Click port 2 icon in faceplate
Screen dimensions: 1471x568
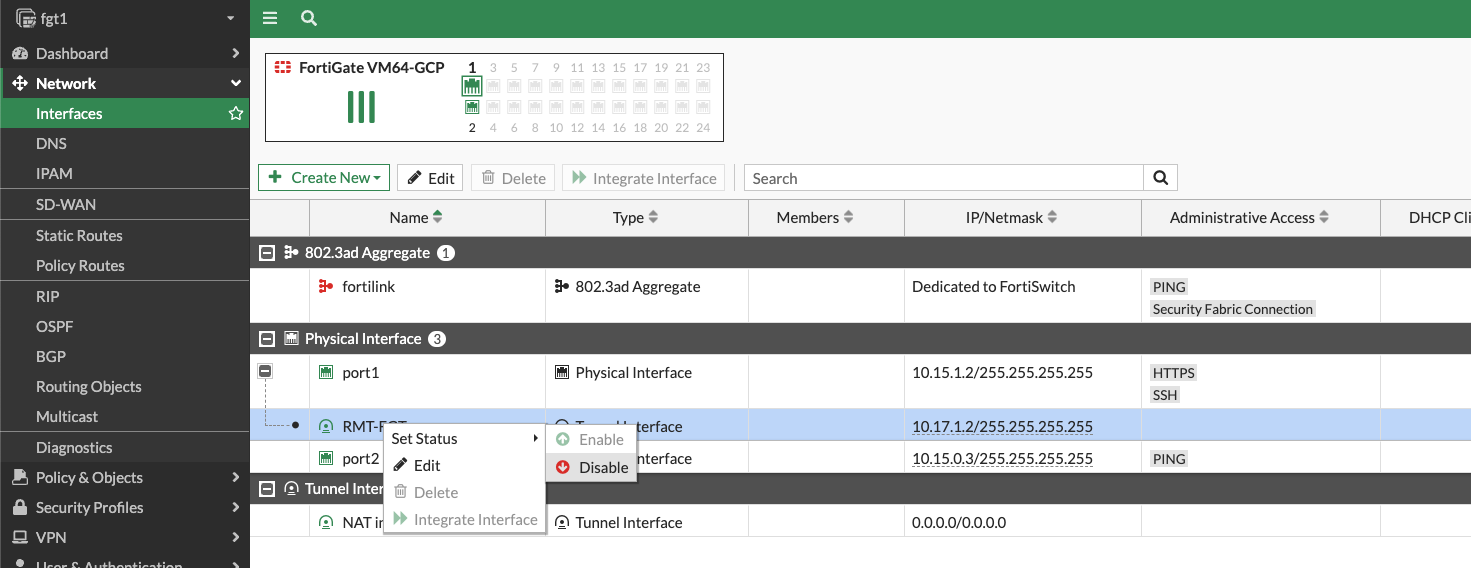[472, 107]
